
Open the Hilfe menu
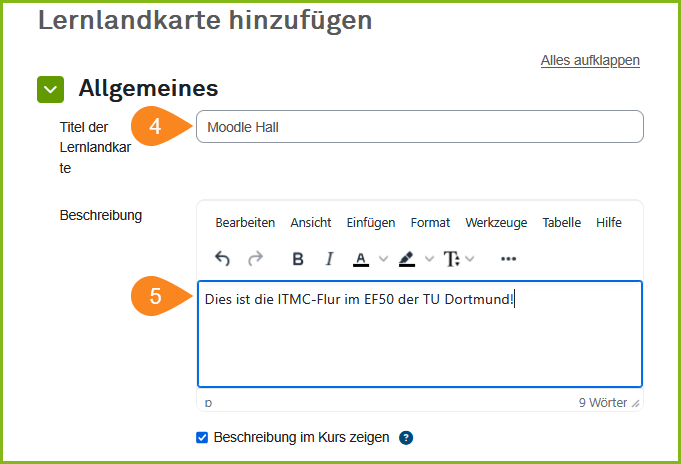click(x=608, y=222)
